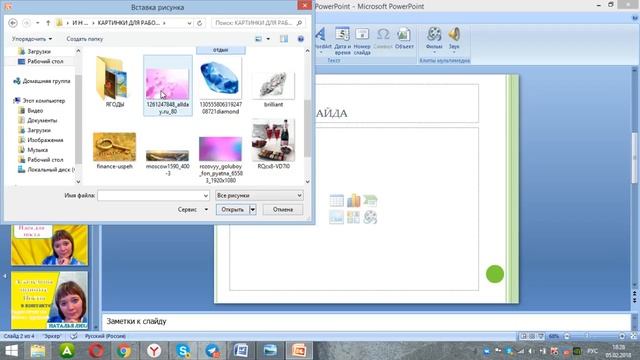Open the recent locations arrow beside the back and forward arrows
This screenshot has width=640, height=360.
[38, 23]
